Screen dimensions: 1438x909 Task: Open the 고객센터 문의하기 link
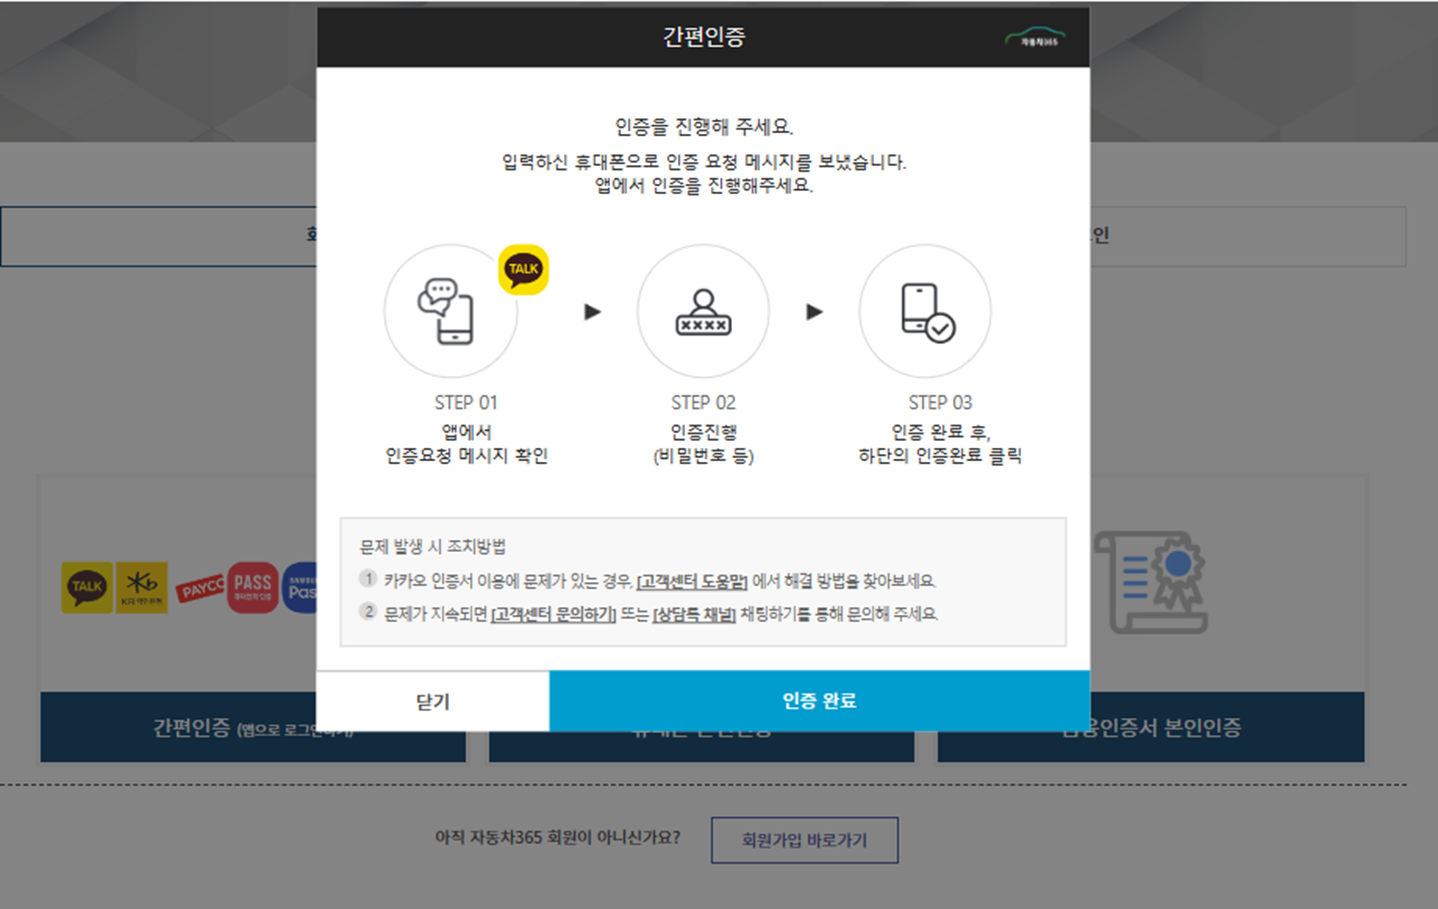tap(553, 614)
